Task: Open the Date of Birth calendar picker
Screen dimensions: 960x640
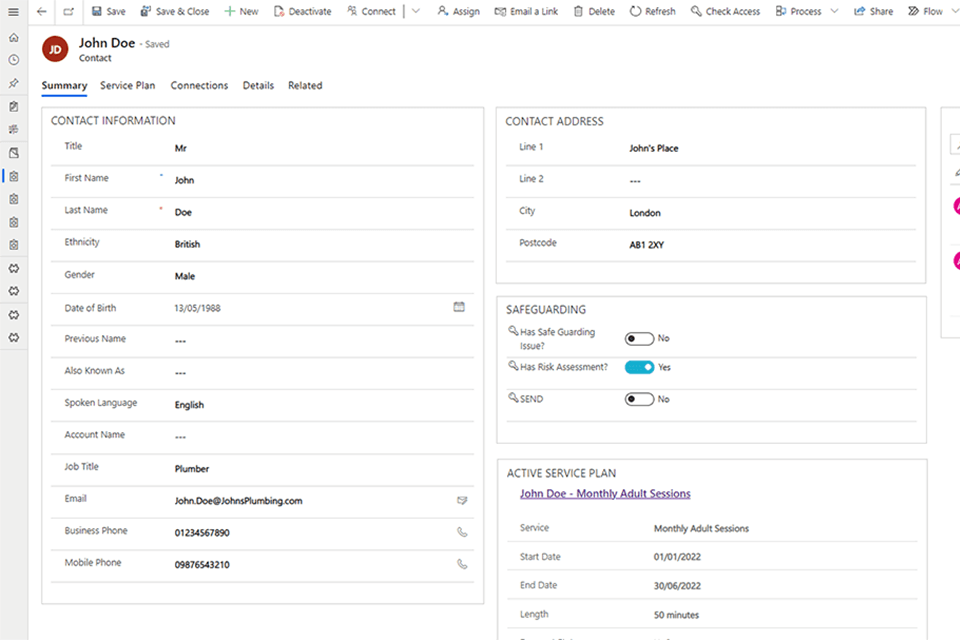Action: (459, 307)
